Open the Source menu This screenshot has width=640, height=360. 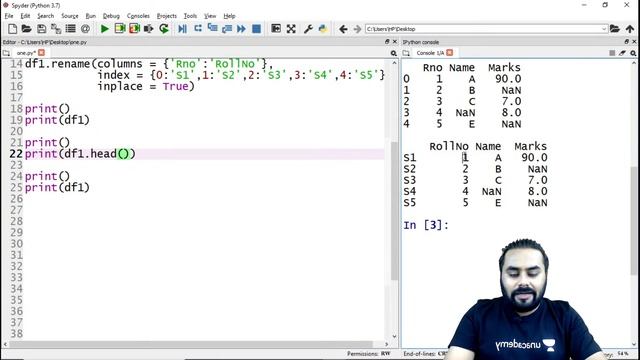70,16
